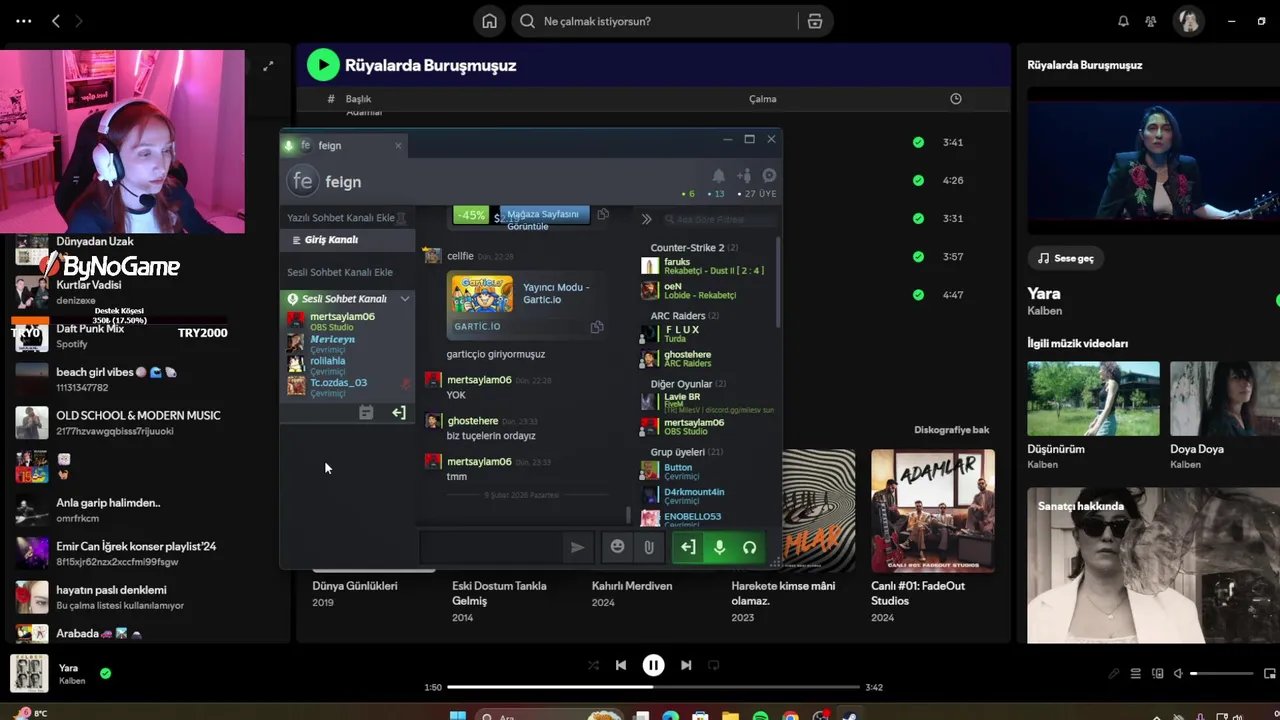Open the Giriş Kanalı text channel
The image size is (1280, 720).
click(x=347, y=240)
